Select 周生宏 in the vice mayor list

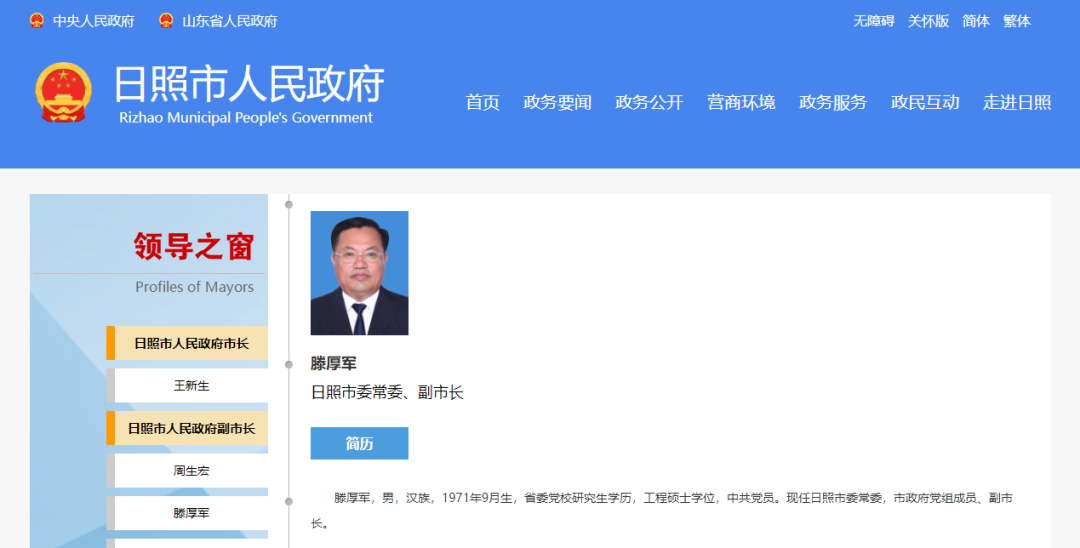click(191, 470)
